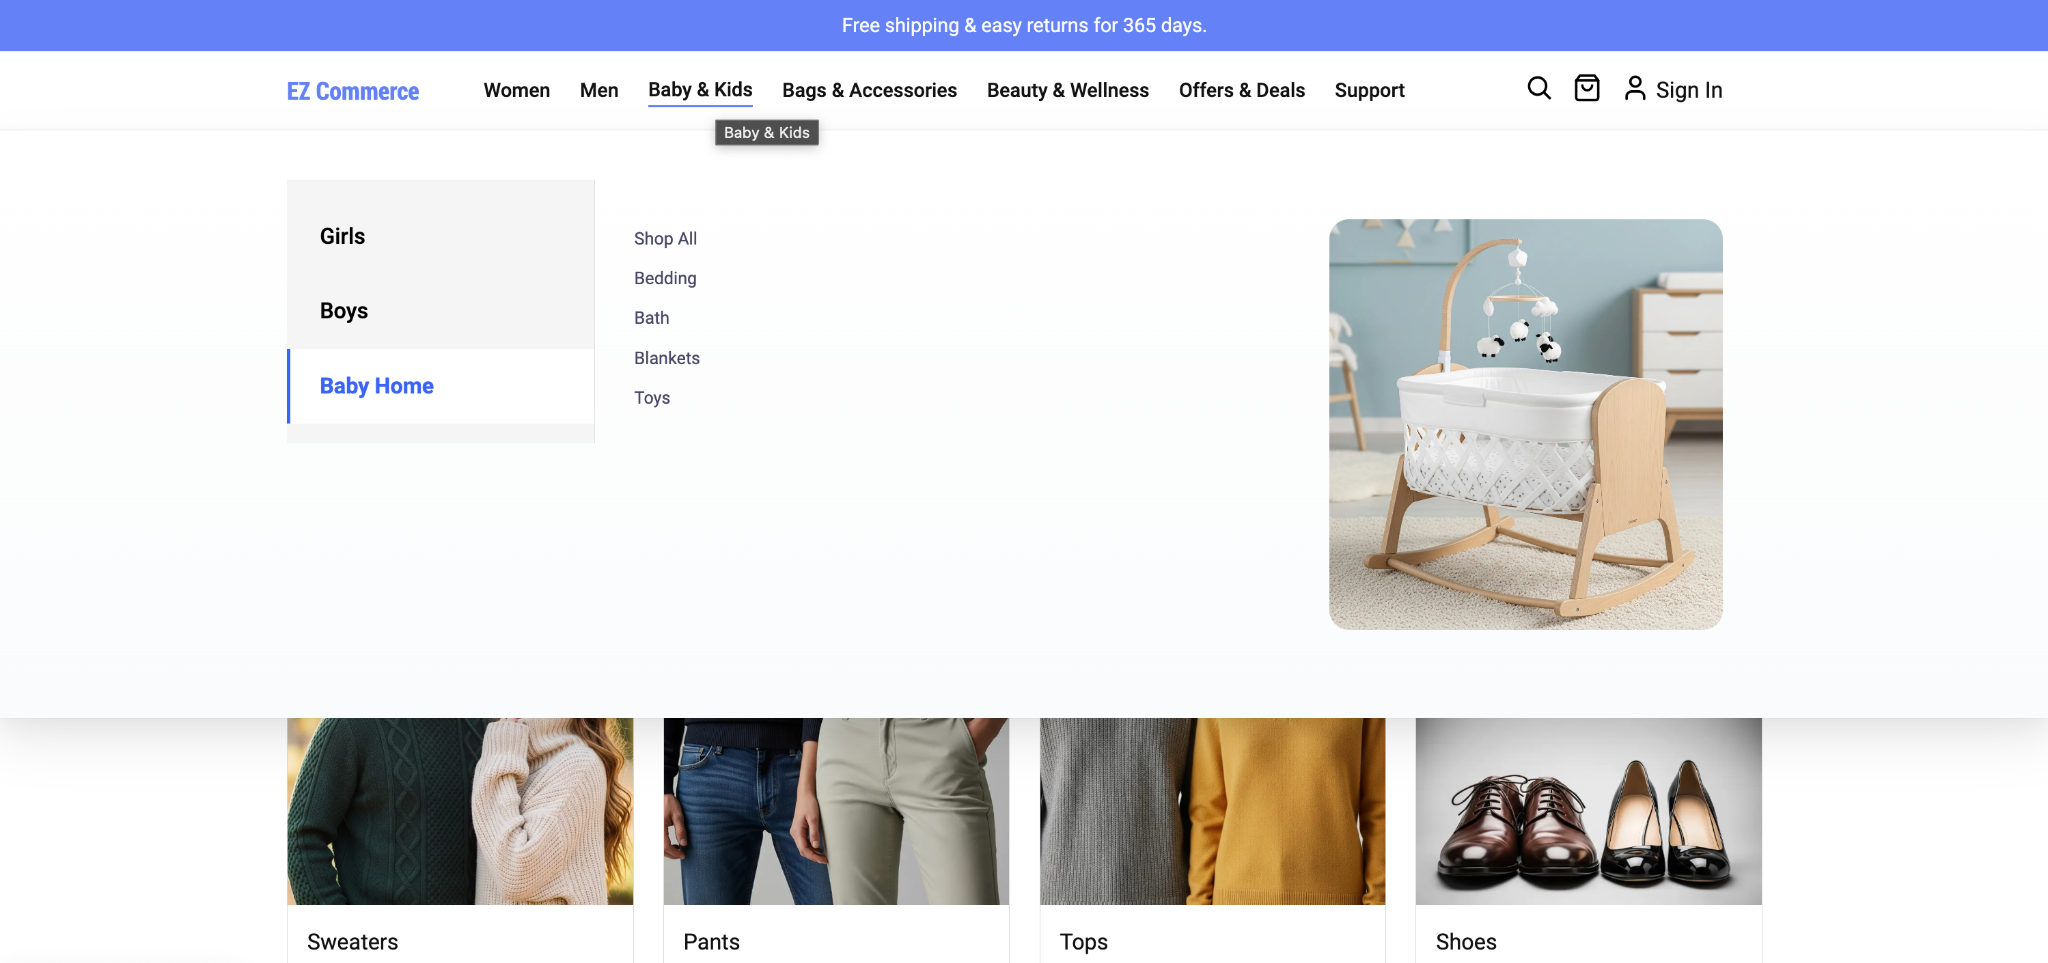The width and height of the screenshot is (2048, 963).
Task: Click the Shop All link
Action: click(x=665, y=238)
